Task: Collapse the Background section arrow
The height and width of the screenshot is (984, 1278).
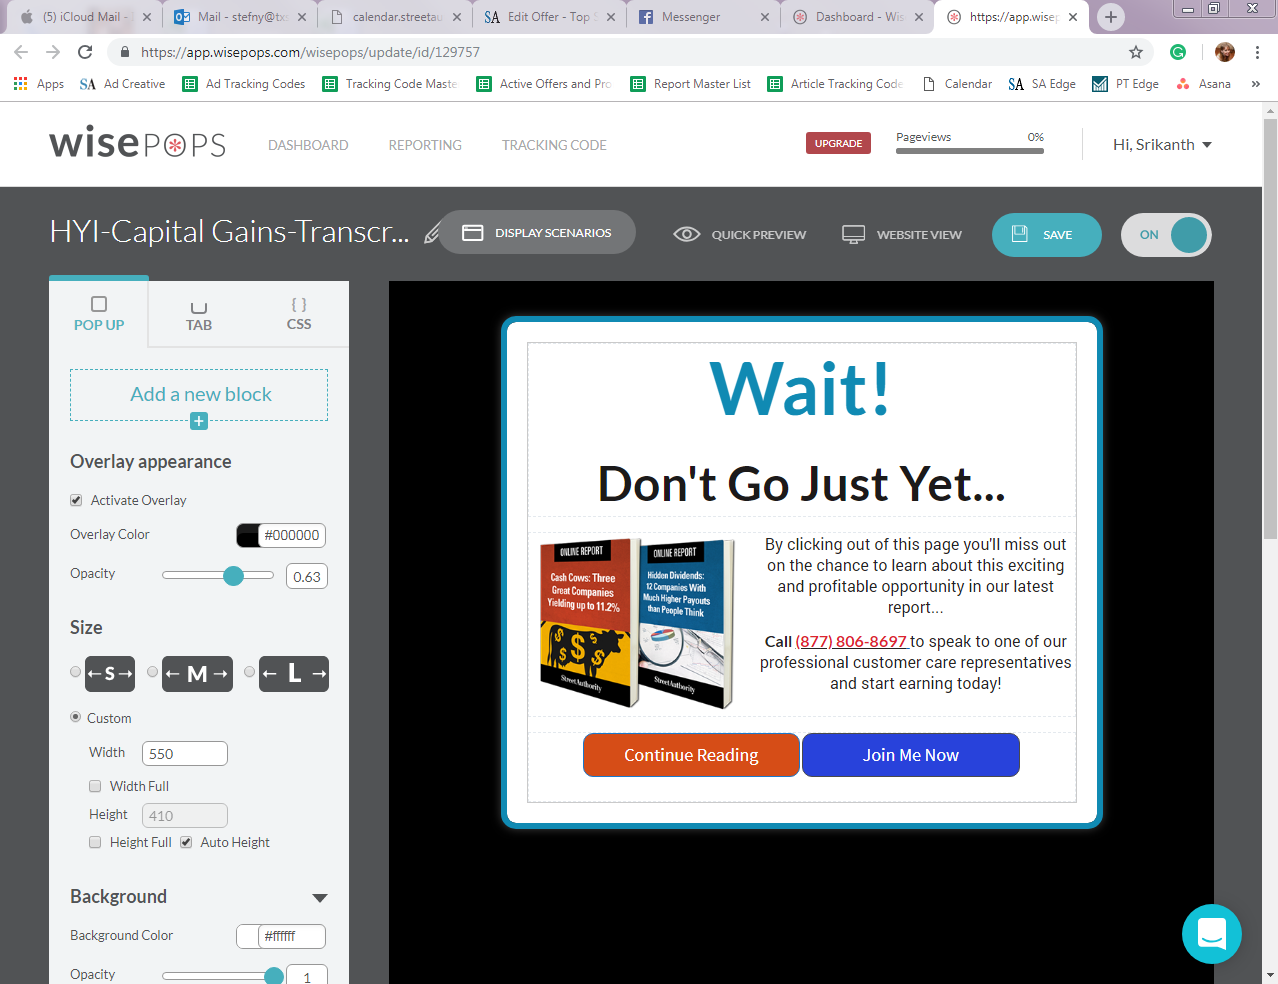Action: [x=320, y=898]
